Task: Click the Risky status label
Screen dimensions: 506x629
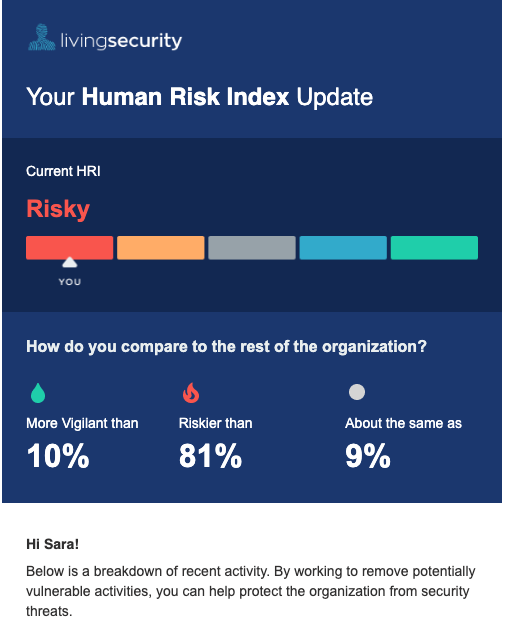Action: (58, 209)
